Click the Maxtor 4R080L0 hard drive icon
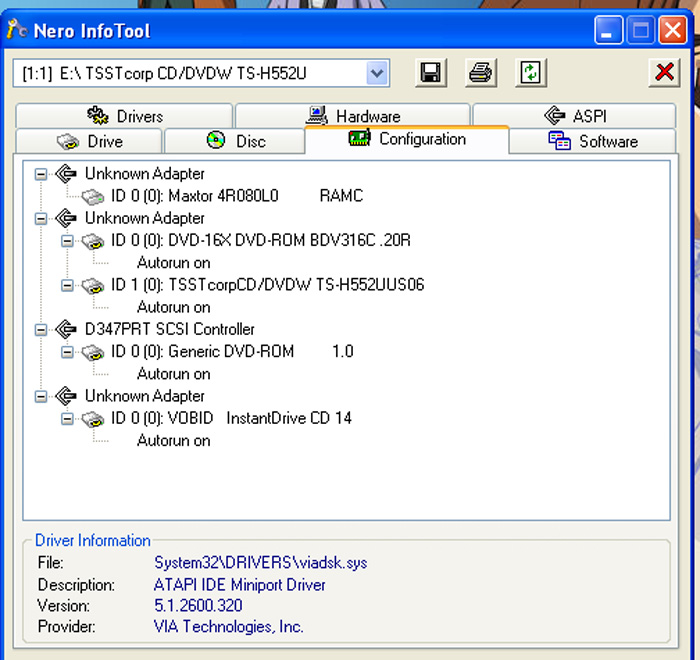Image resolution: width=700 pixels, height=660 pixels. [92, 196]
